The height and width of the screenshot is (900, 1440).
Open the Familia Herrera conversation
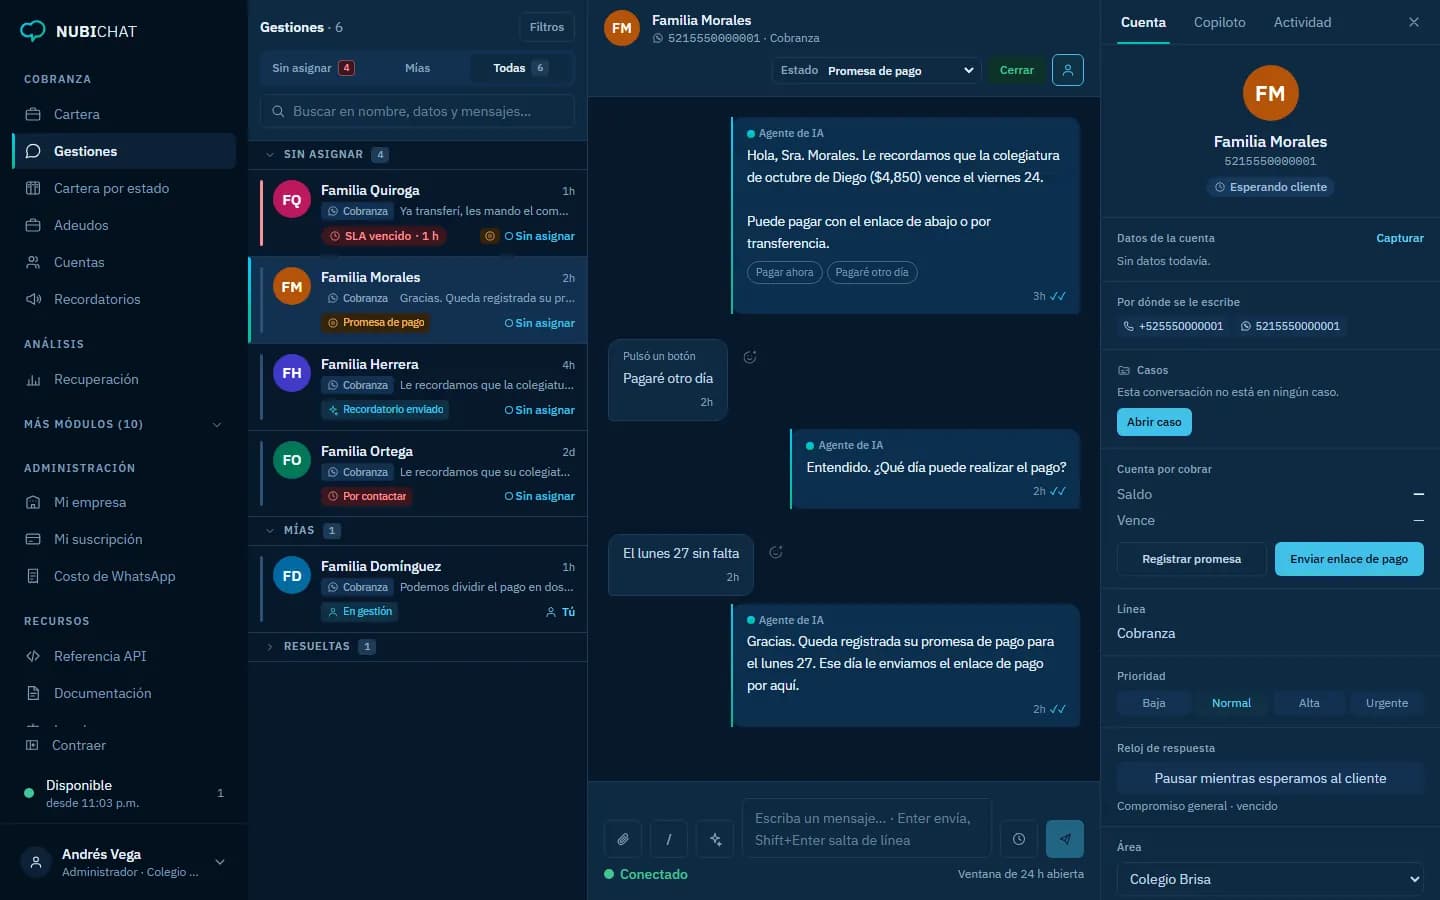(x=417, y=387)
